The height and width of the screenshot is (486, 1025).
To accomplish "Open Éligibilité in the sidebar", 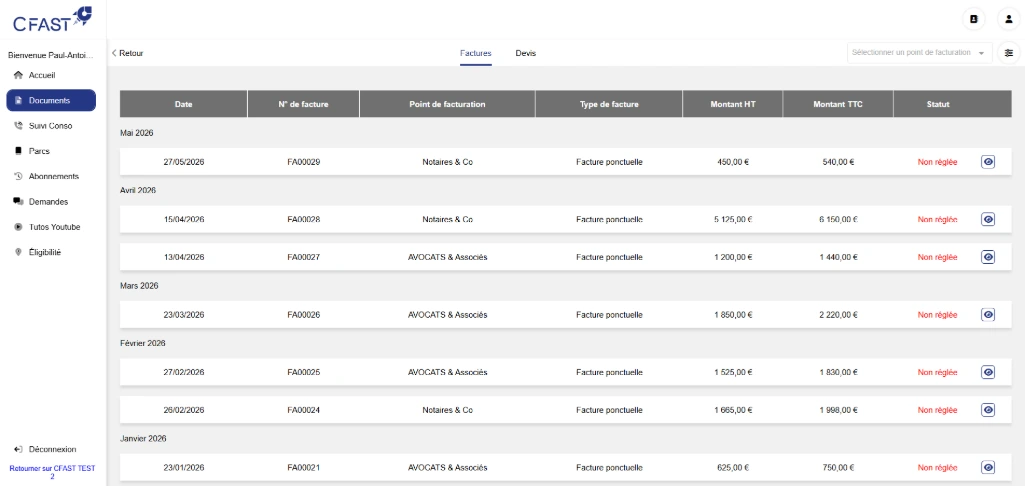I will coord(51,252).
